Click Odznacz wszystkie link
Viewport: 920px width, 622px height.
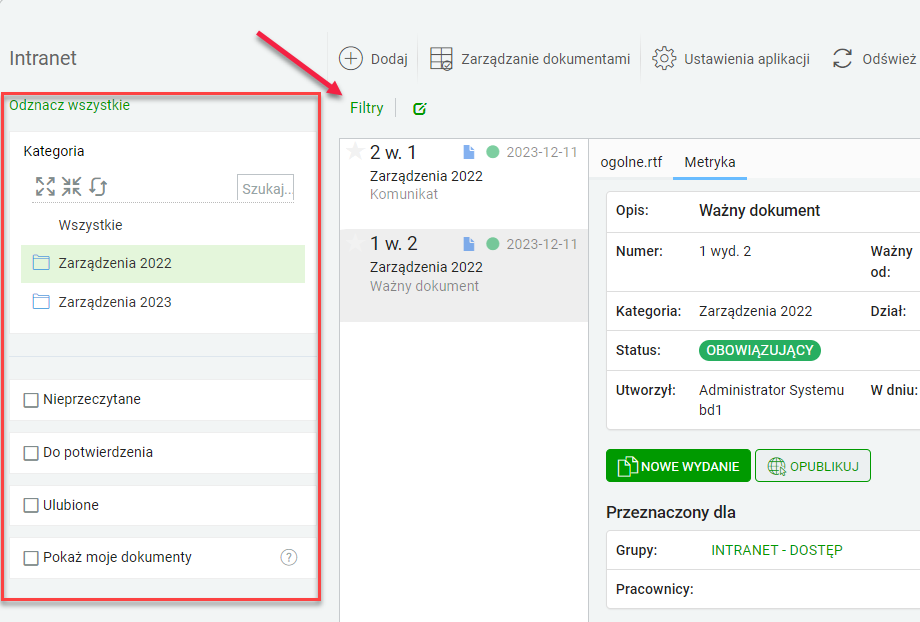point(69,105)
